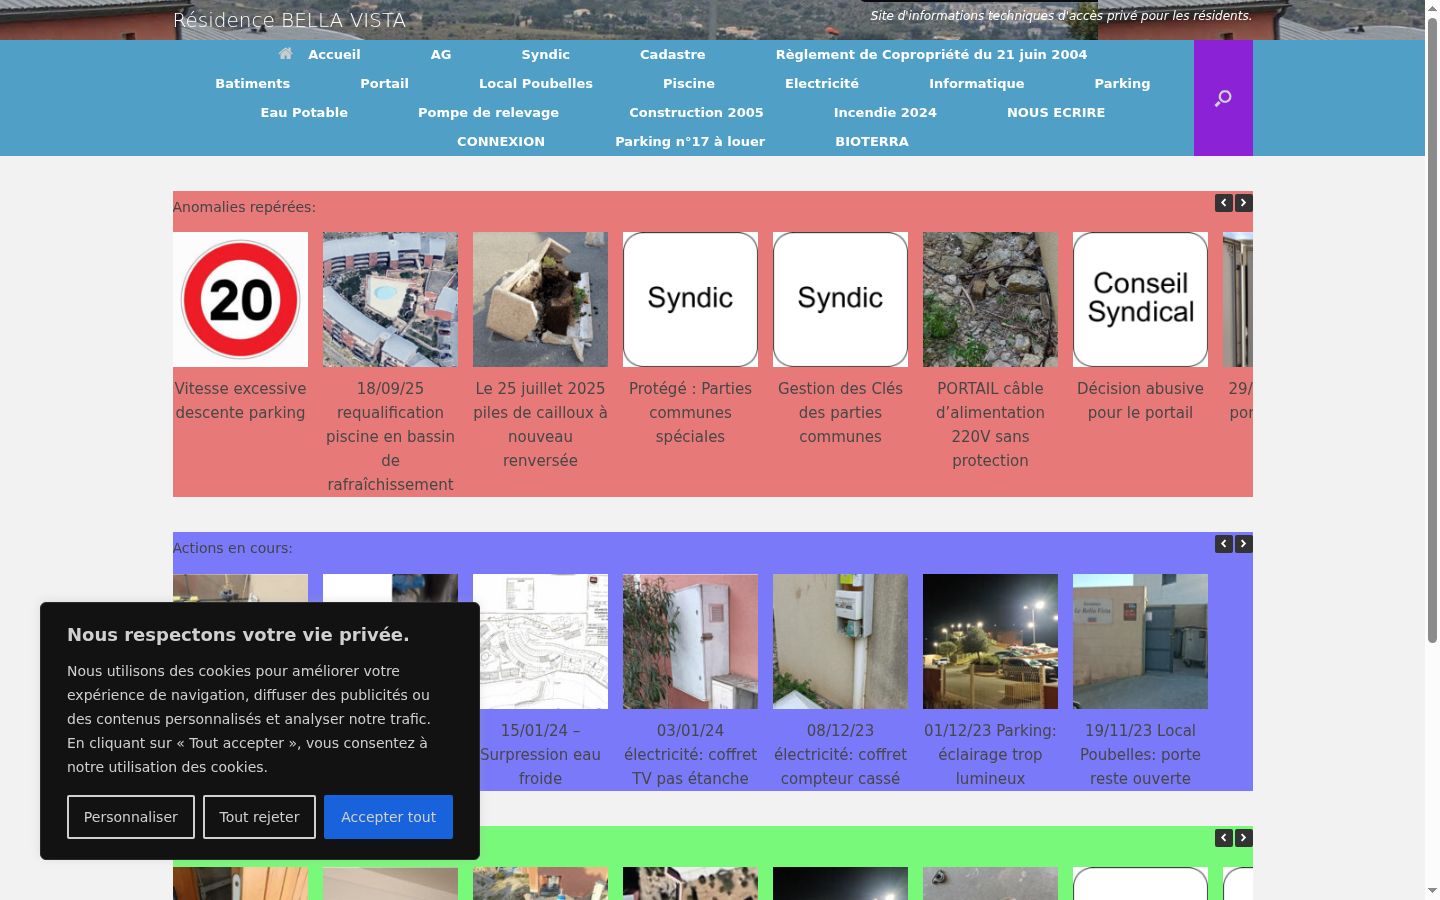Open the overturned stone planter thumbnail
Viewport: 1440px width, 900px height.
(540, 300)
